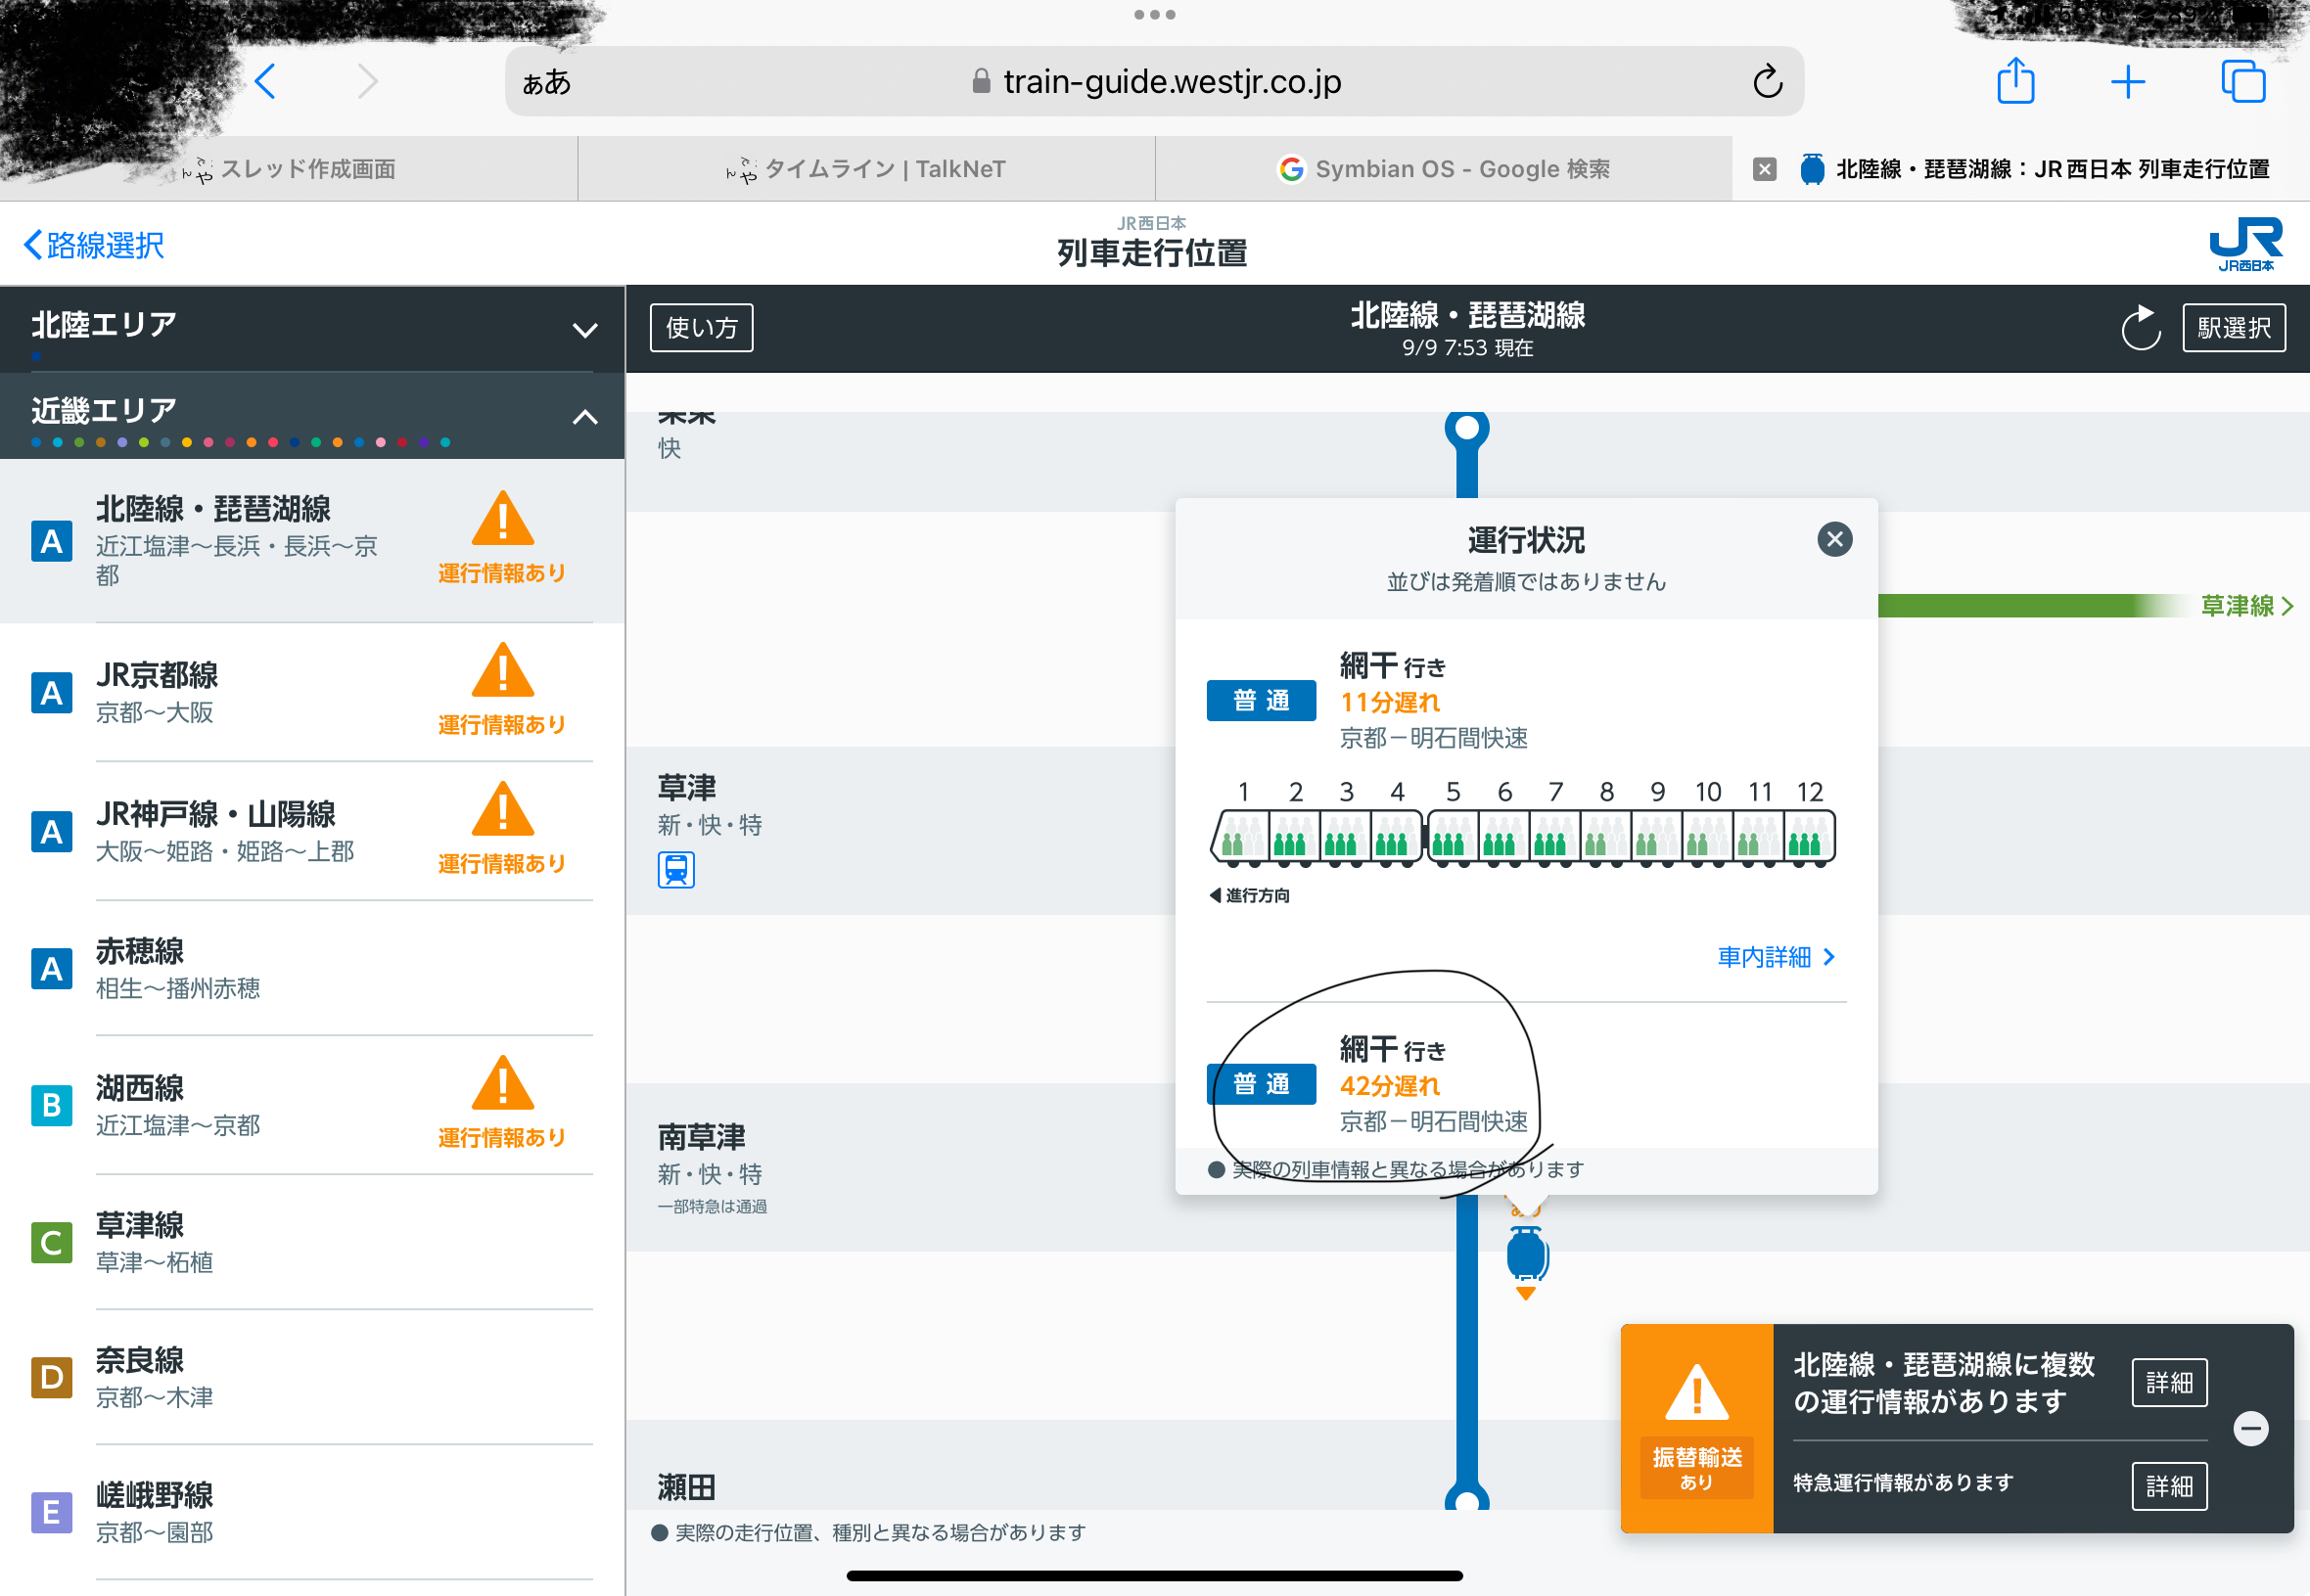This screenshot has height=1596, width=2310.
Task: Open the 使い方 guide
Action: pyautogui.click(x=701, y=328)
